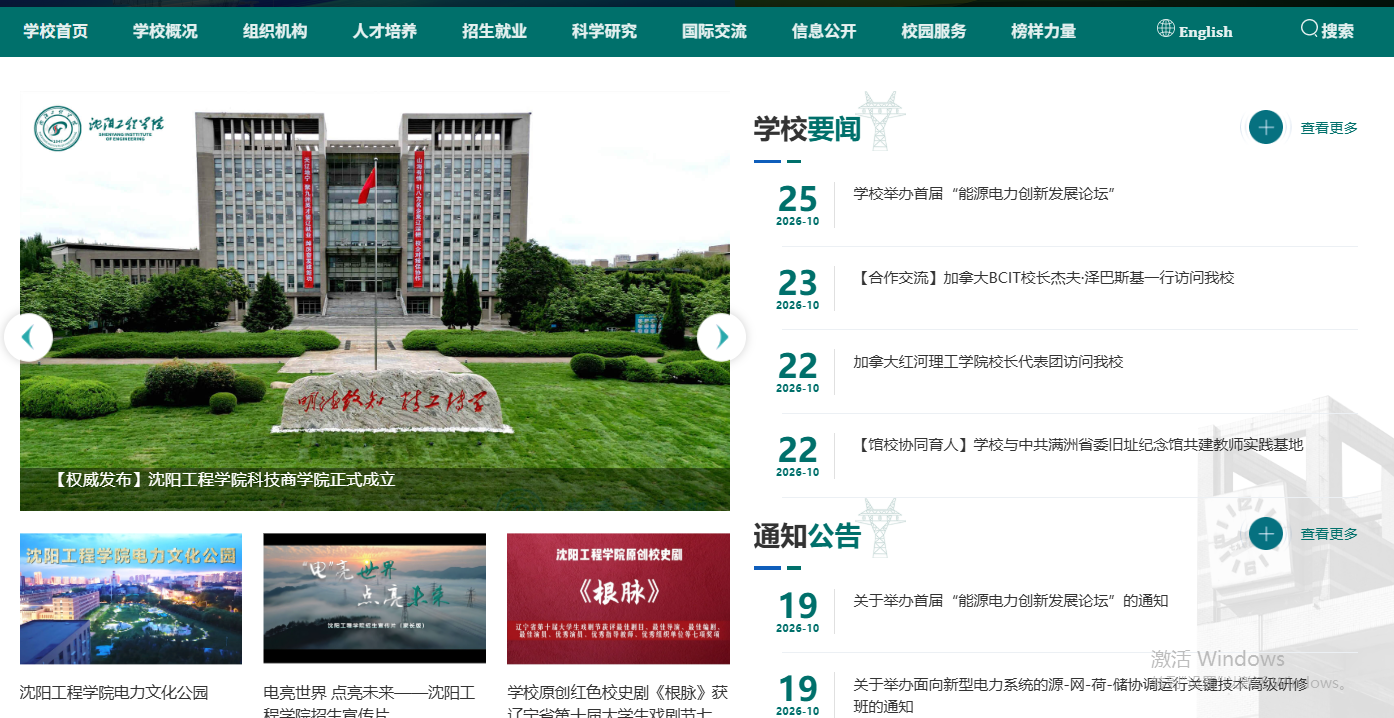Open the 学校首页 menu item
Viewport: 1394px width, 718px height.
[56, 31]
